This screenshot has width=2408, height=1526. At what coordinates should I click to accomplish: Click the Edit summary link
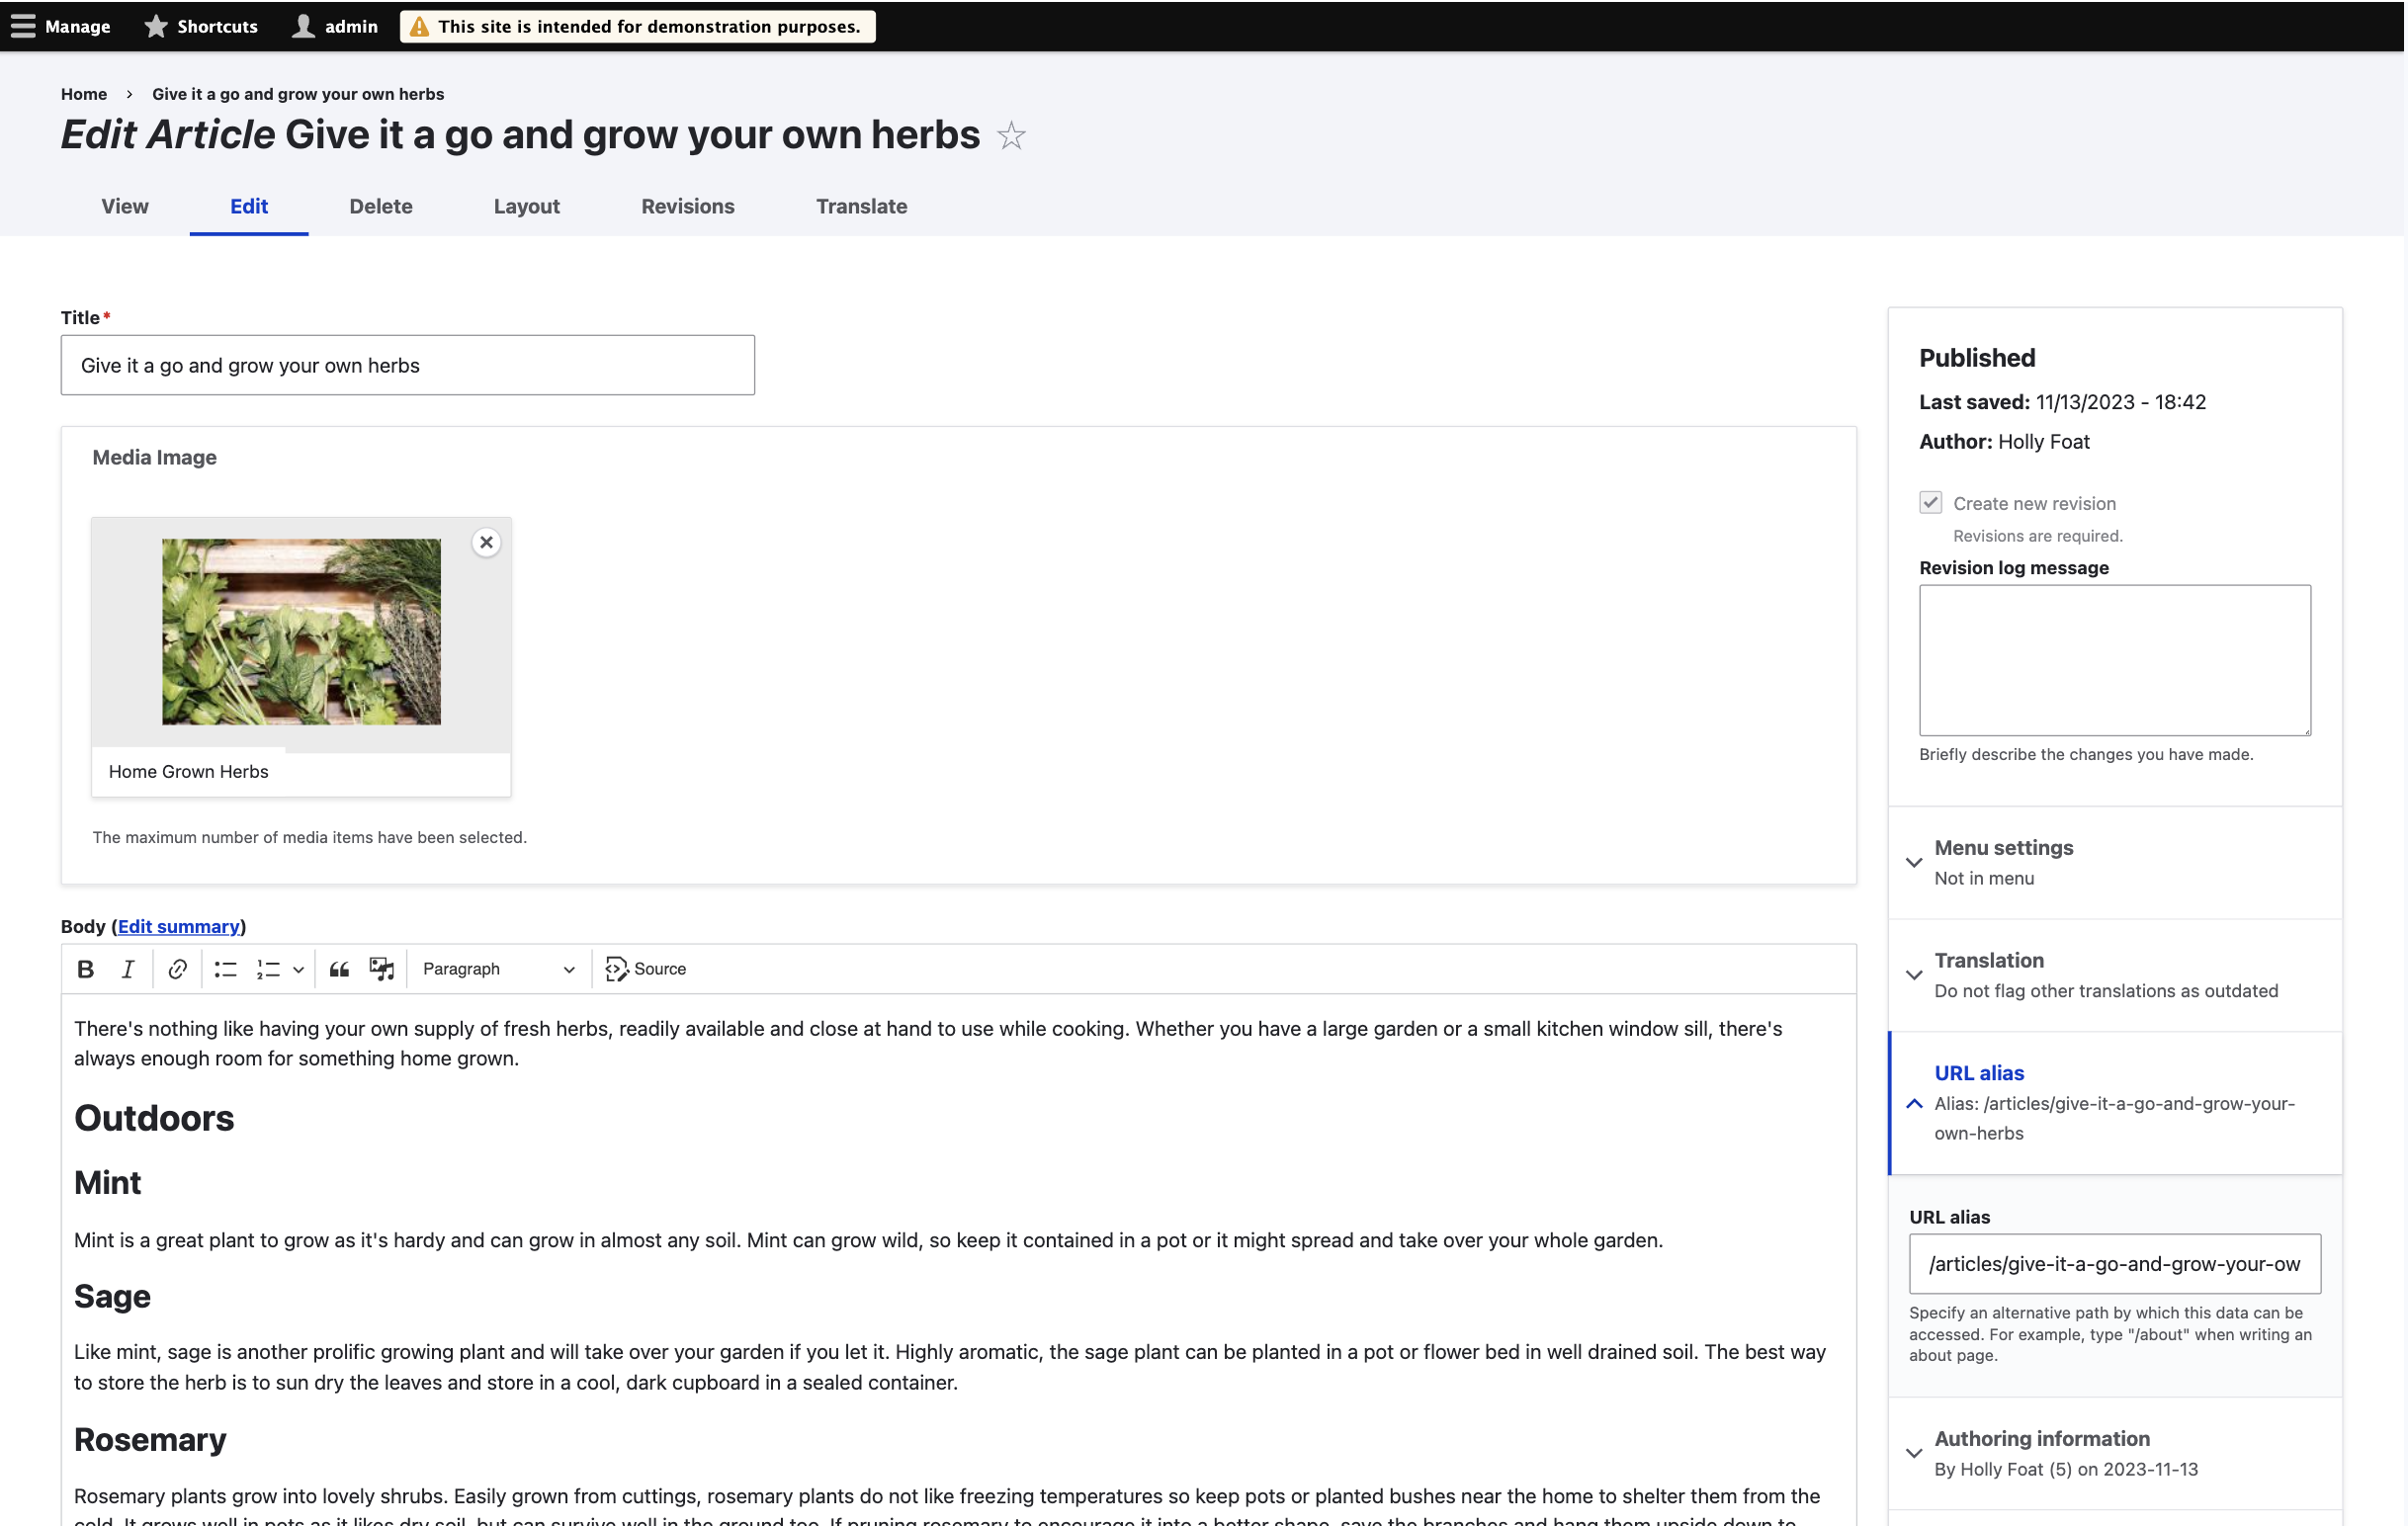tap(179, 926)
